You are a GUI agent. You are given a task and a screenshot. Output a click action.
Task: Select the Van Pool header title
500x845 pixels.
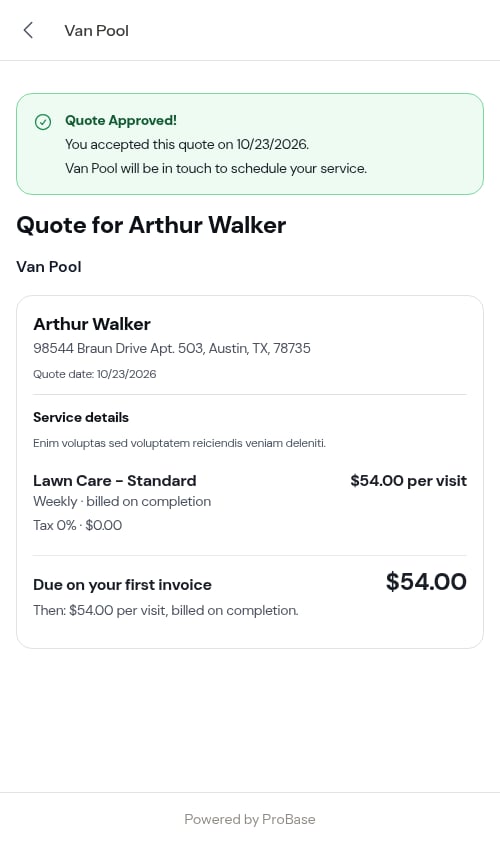pos(96,31)
